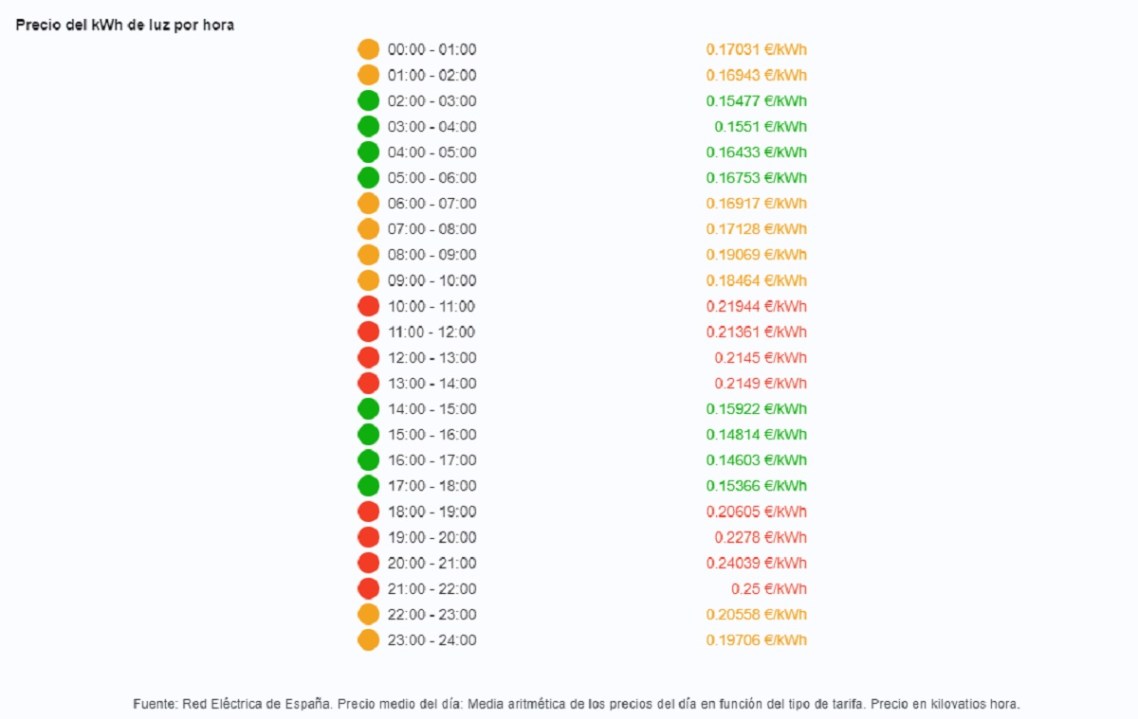Click the green dot beside 05:00 - 06:00
1138x719 pixels.
[368, 178]
